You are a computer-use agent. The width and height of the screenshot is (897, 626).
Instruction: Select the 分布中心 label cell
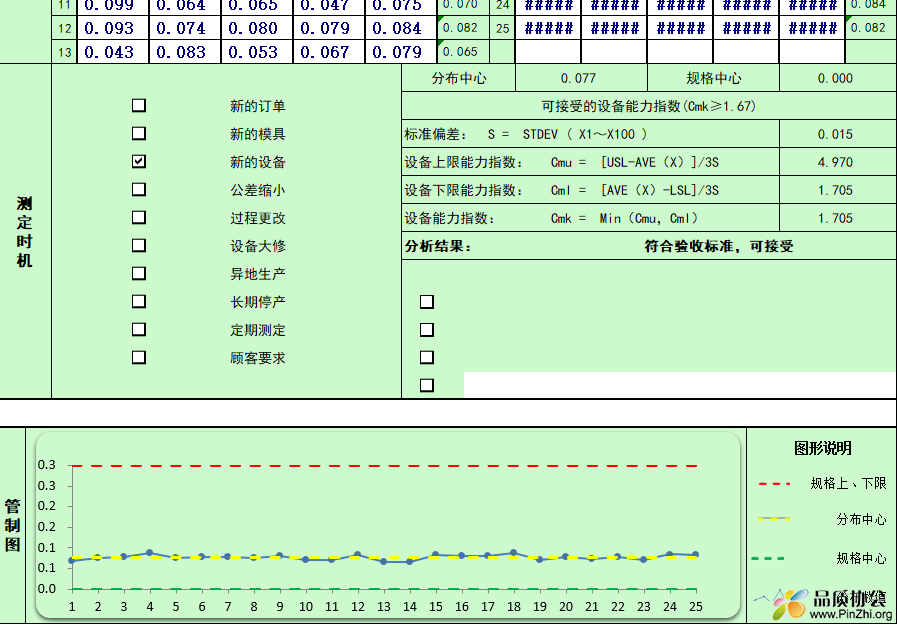pos(458,78)
